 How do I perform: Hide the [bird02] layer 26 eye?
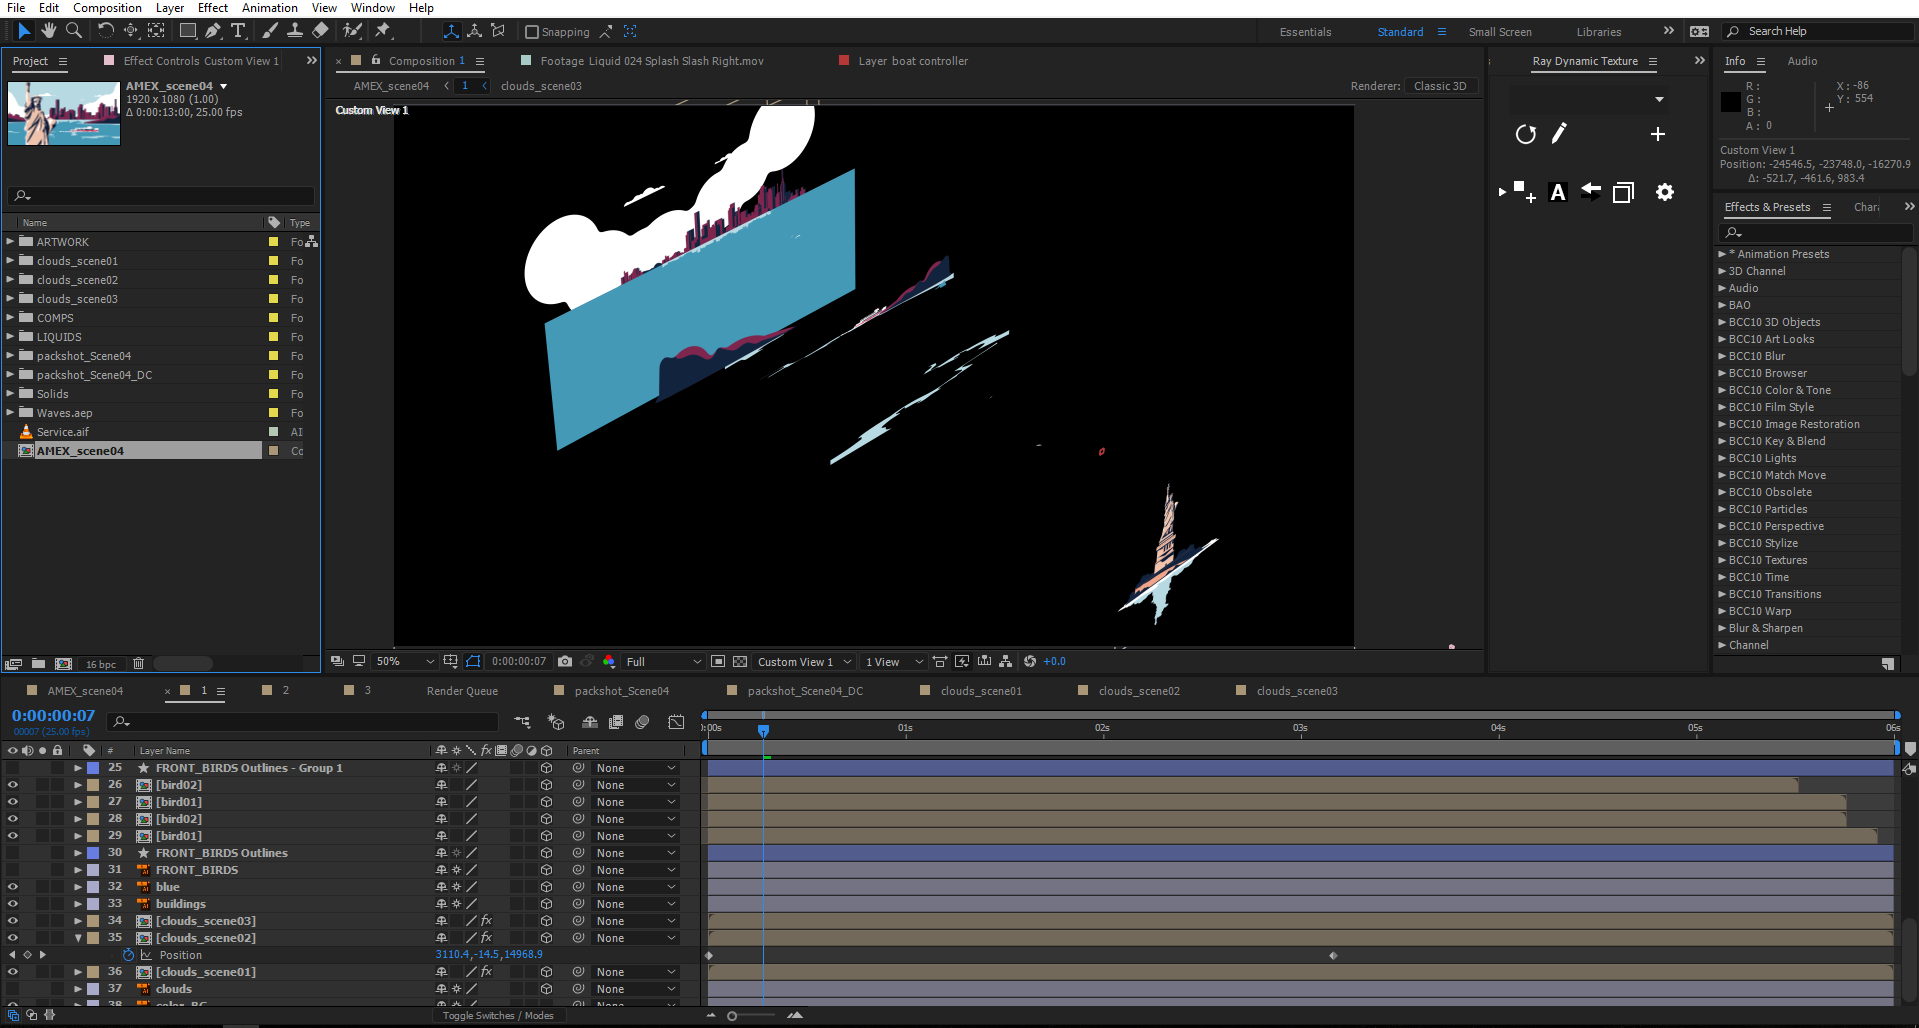point(12,785)
